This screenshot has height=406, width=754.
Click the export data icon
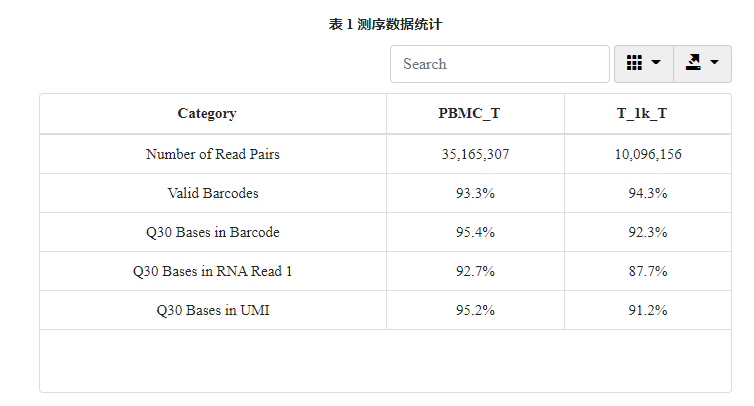(x=693, y=63)
